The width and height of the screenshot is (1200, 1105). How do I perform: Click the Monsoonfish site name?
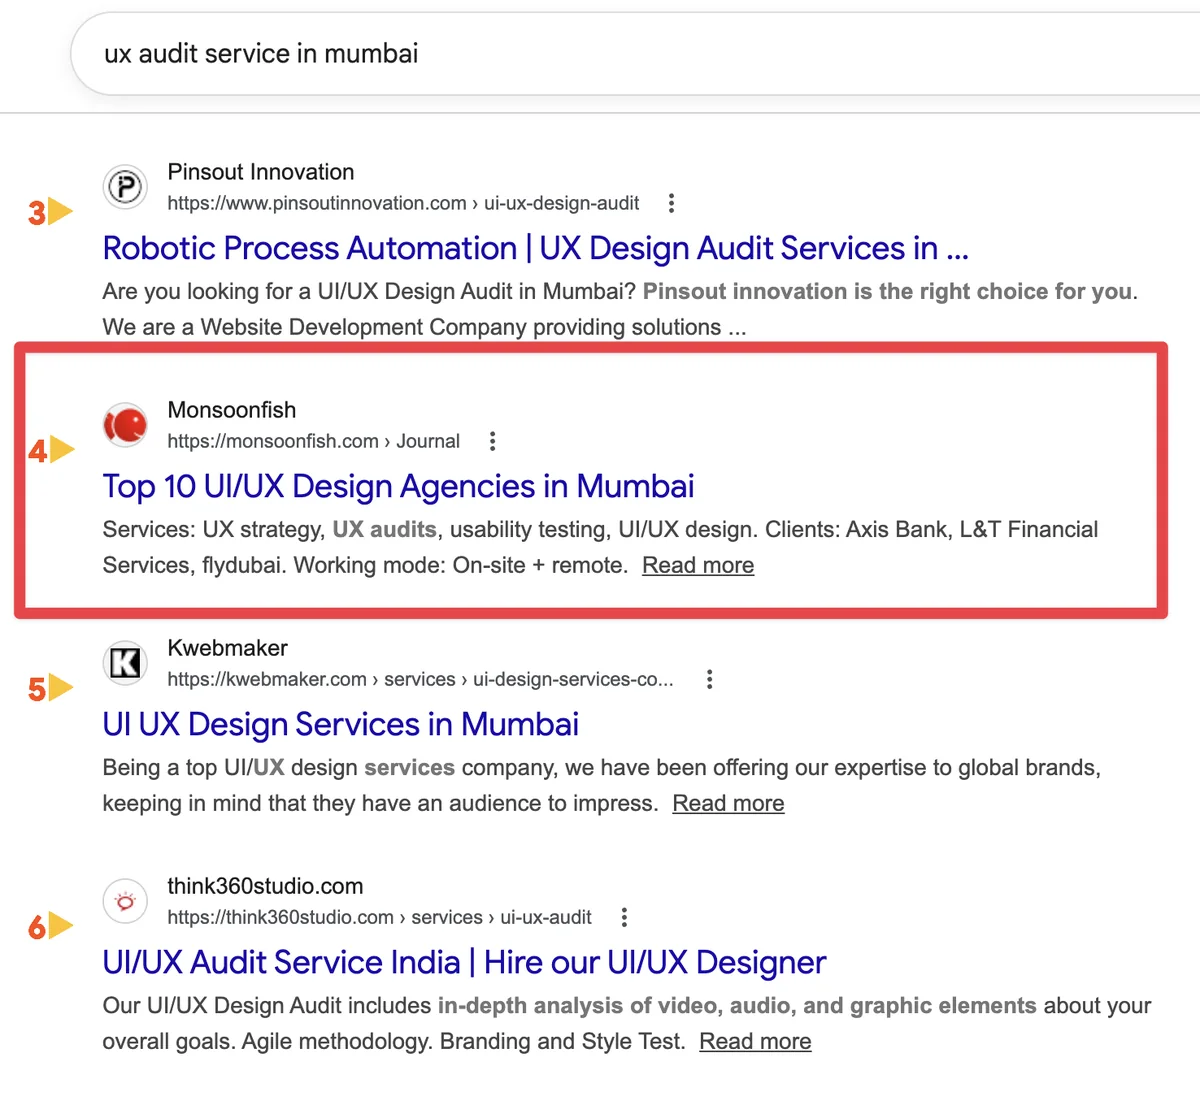pyautogui.click(x=231, y=410)
